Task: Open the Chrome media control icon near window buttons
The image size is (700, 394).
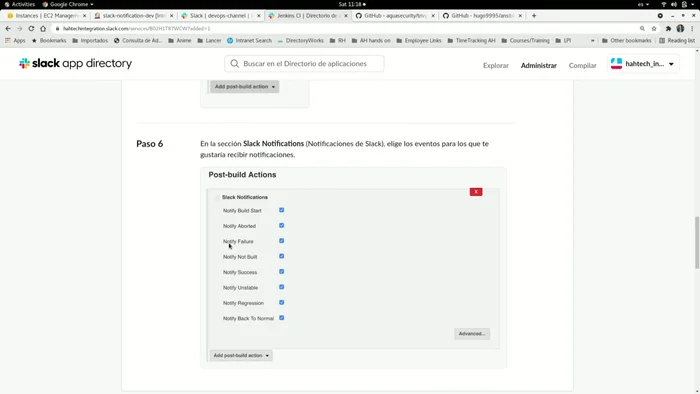Action: click(x=660, y=16)
